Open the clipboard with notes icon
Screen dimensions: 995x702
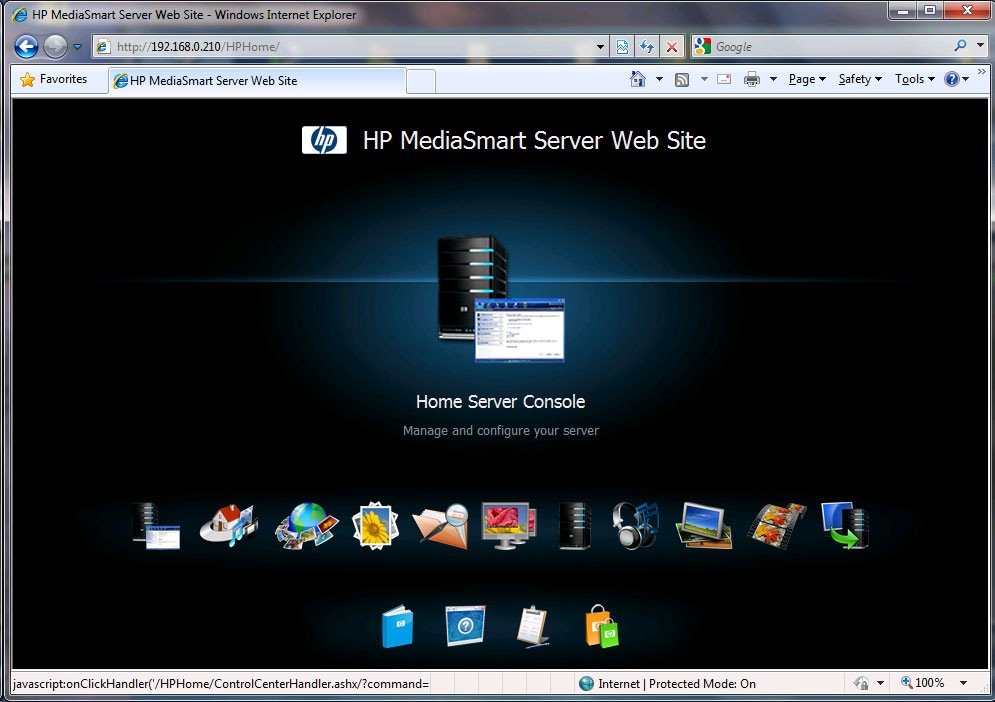pyautogui.click(x=532, y=626)
